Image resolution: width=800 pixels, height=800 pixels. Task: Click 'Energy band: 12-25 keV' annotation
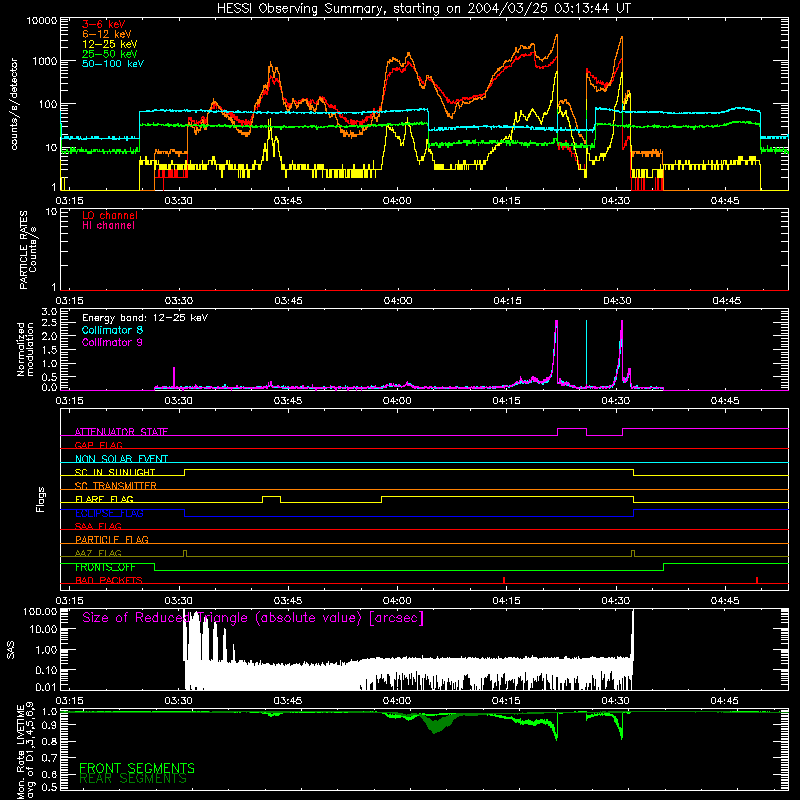pyautogui.click(x=145, y=318)
